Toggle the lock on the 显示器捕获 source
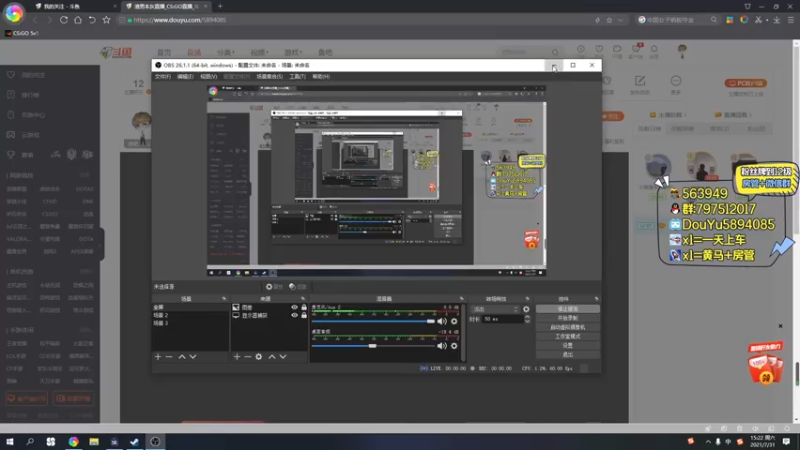Viewport: 800px width, 450px height. [x=304, y=315]
